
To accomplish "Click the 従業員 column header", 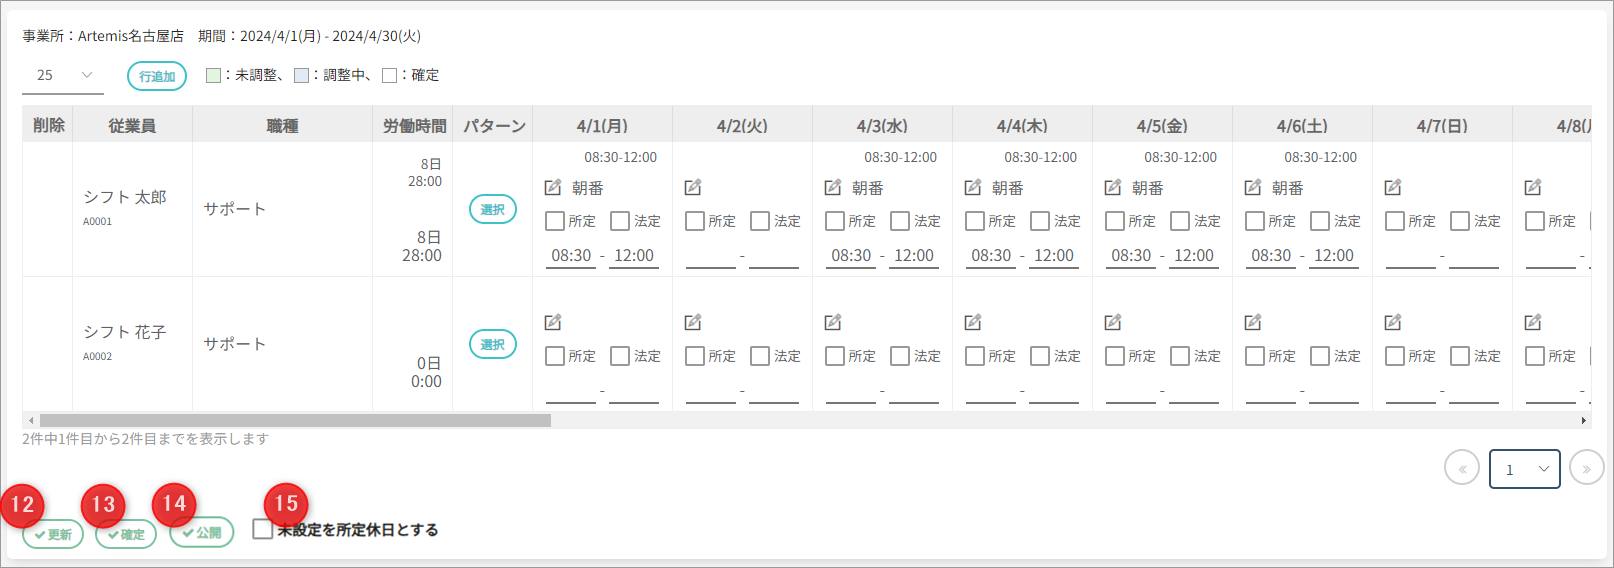I will pos(132,126).
